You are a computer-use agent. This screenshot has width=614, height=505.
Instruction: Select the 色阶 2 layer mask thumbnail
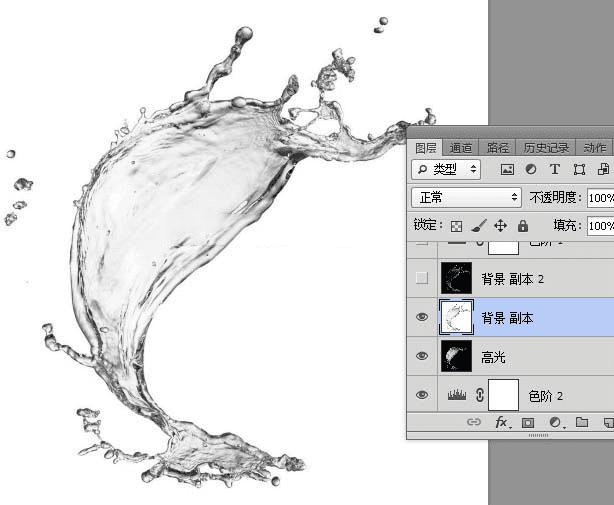(x=504, y=395)
